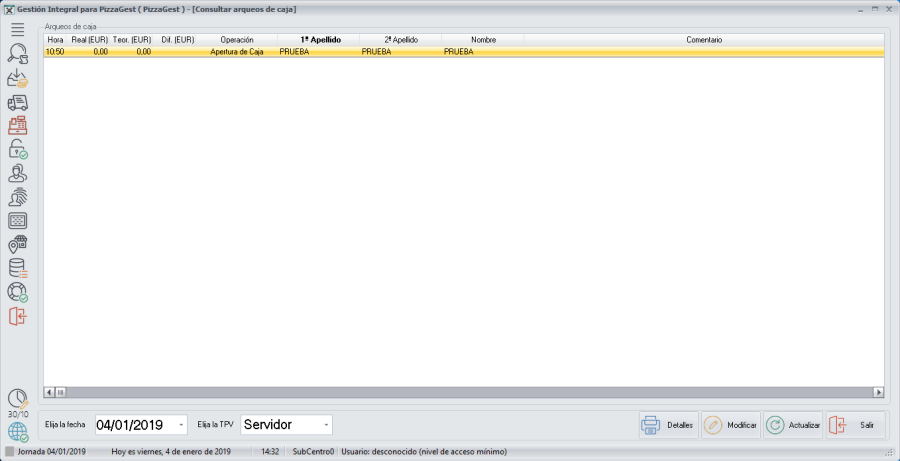This screenshot has width=900, height=461.
Task: Click the padlock with checkmark icon
Action: 17,150
